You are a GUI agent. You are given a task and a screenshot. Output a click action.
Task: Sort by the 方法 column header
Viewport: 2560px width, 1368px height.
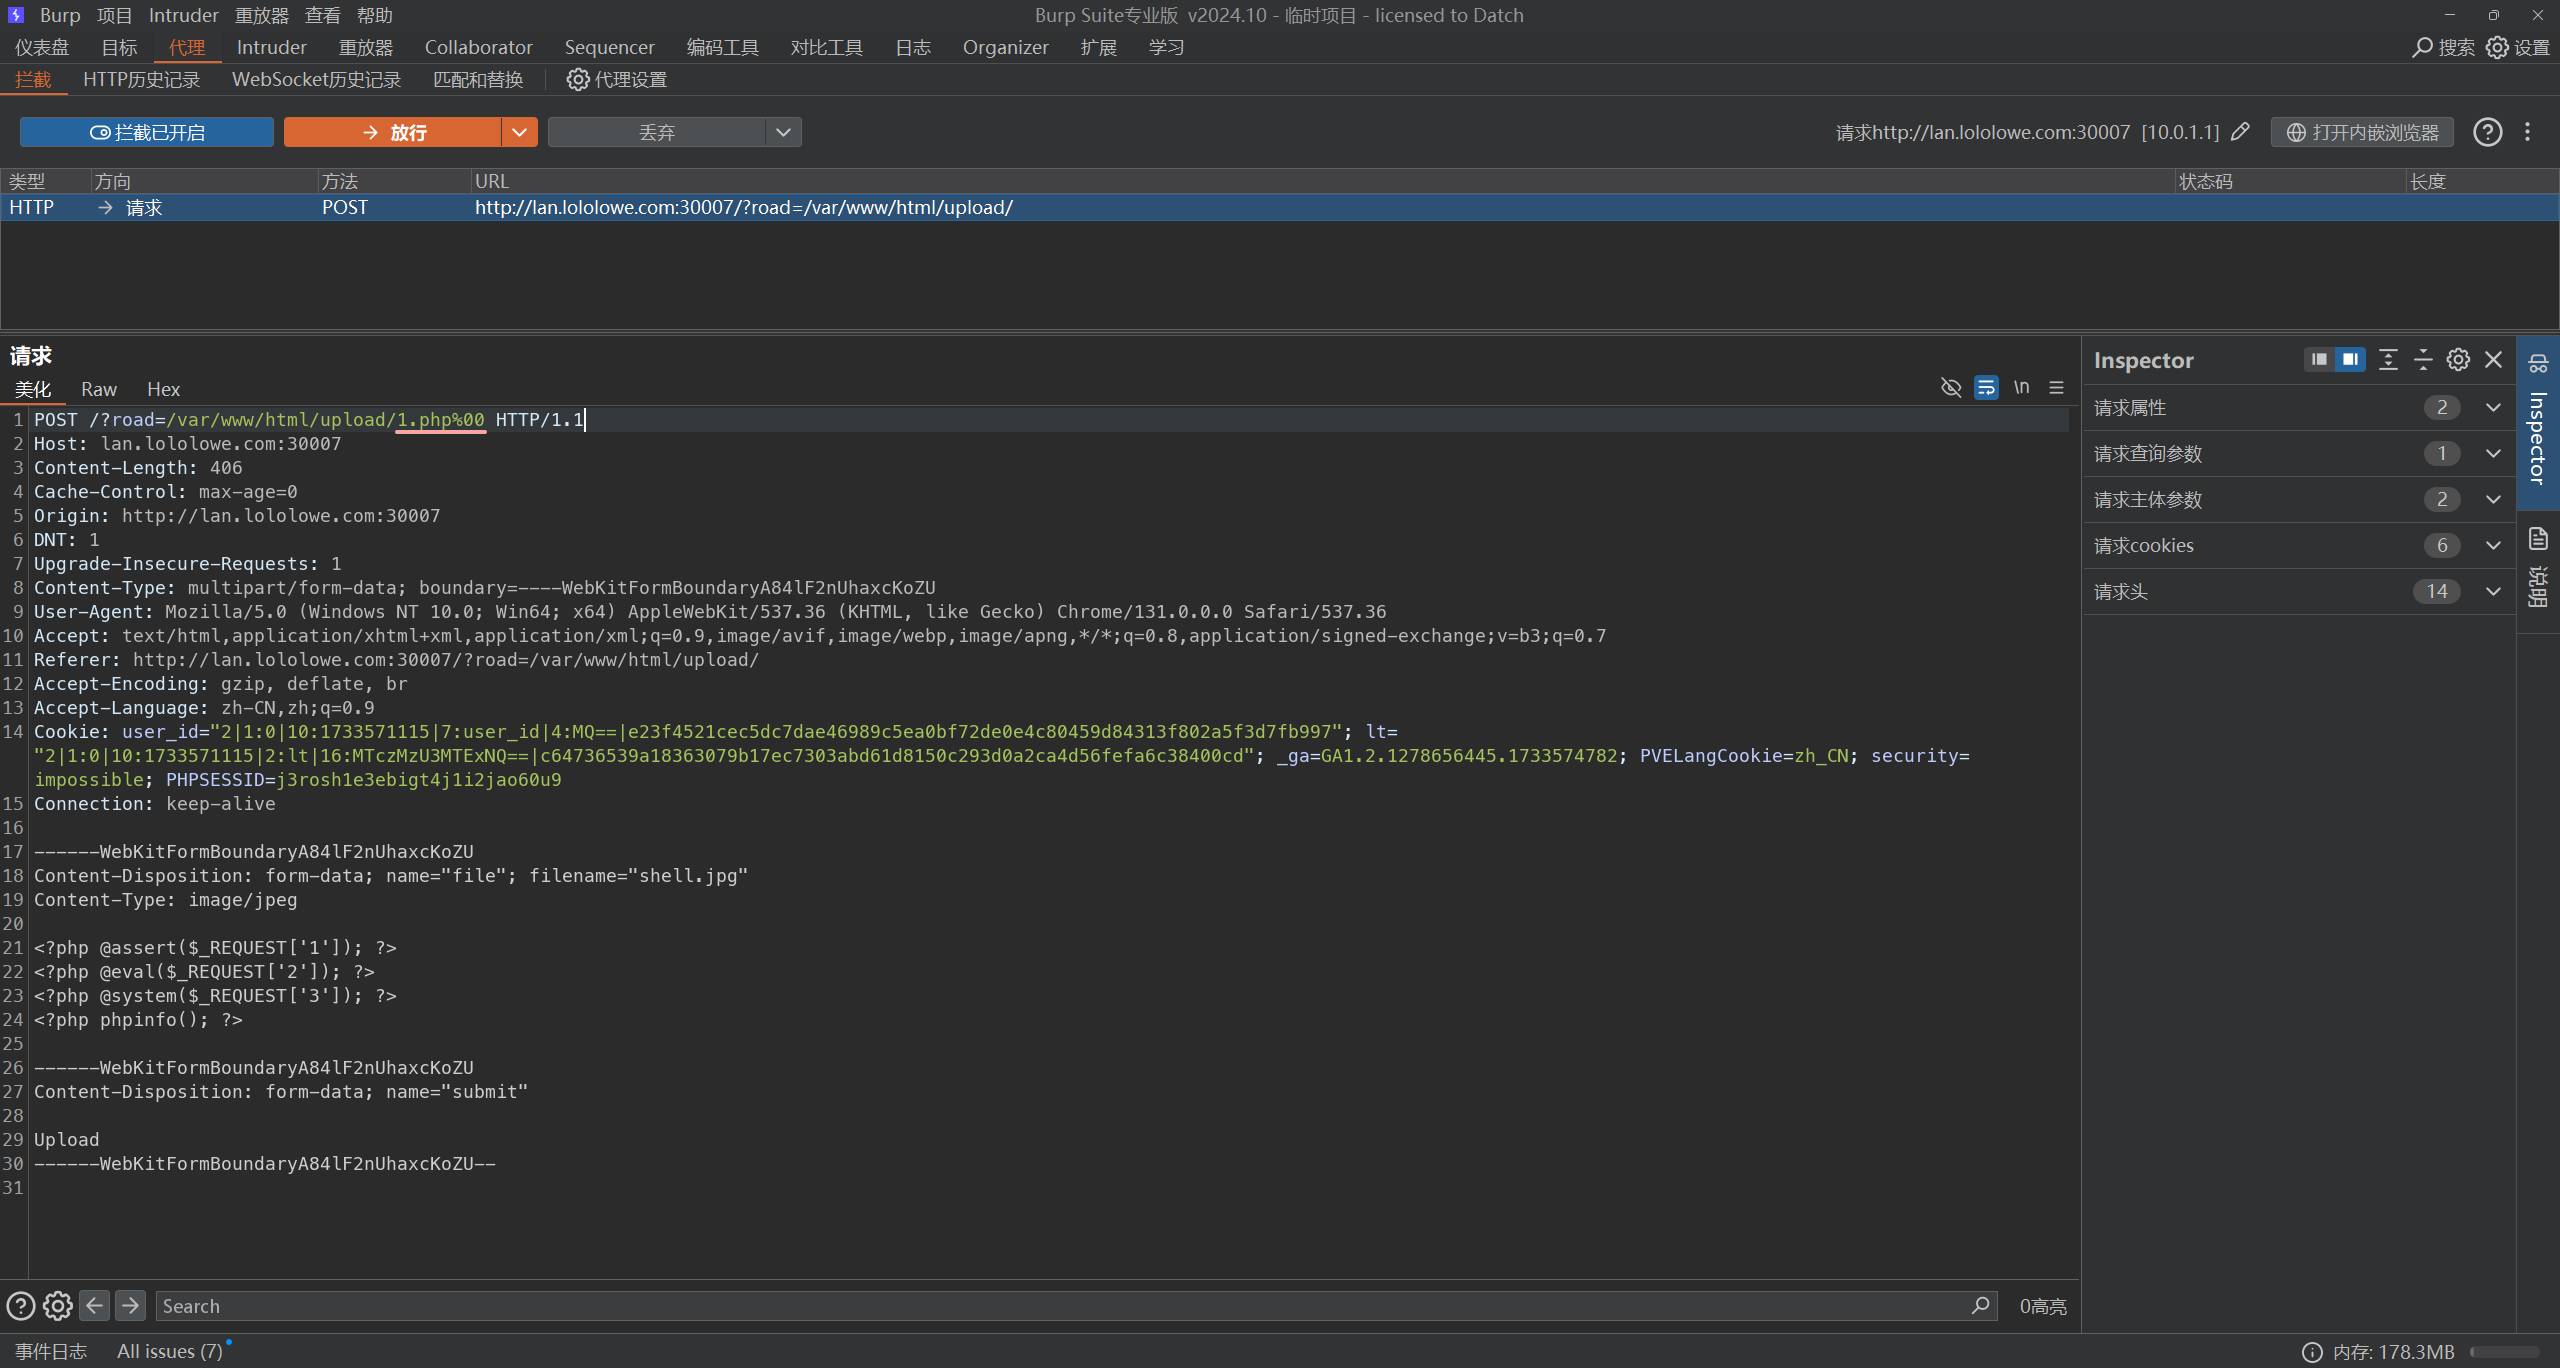394,181
